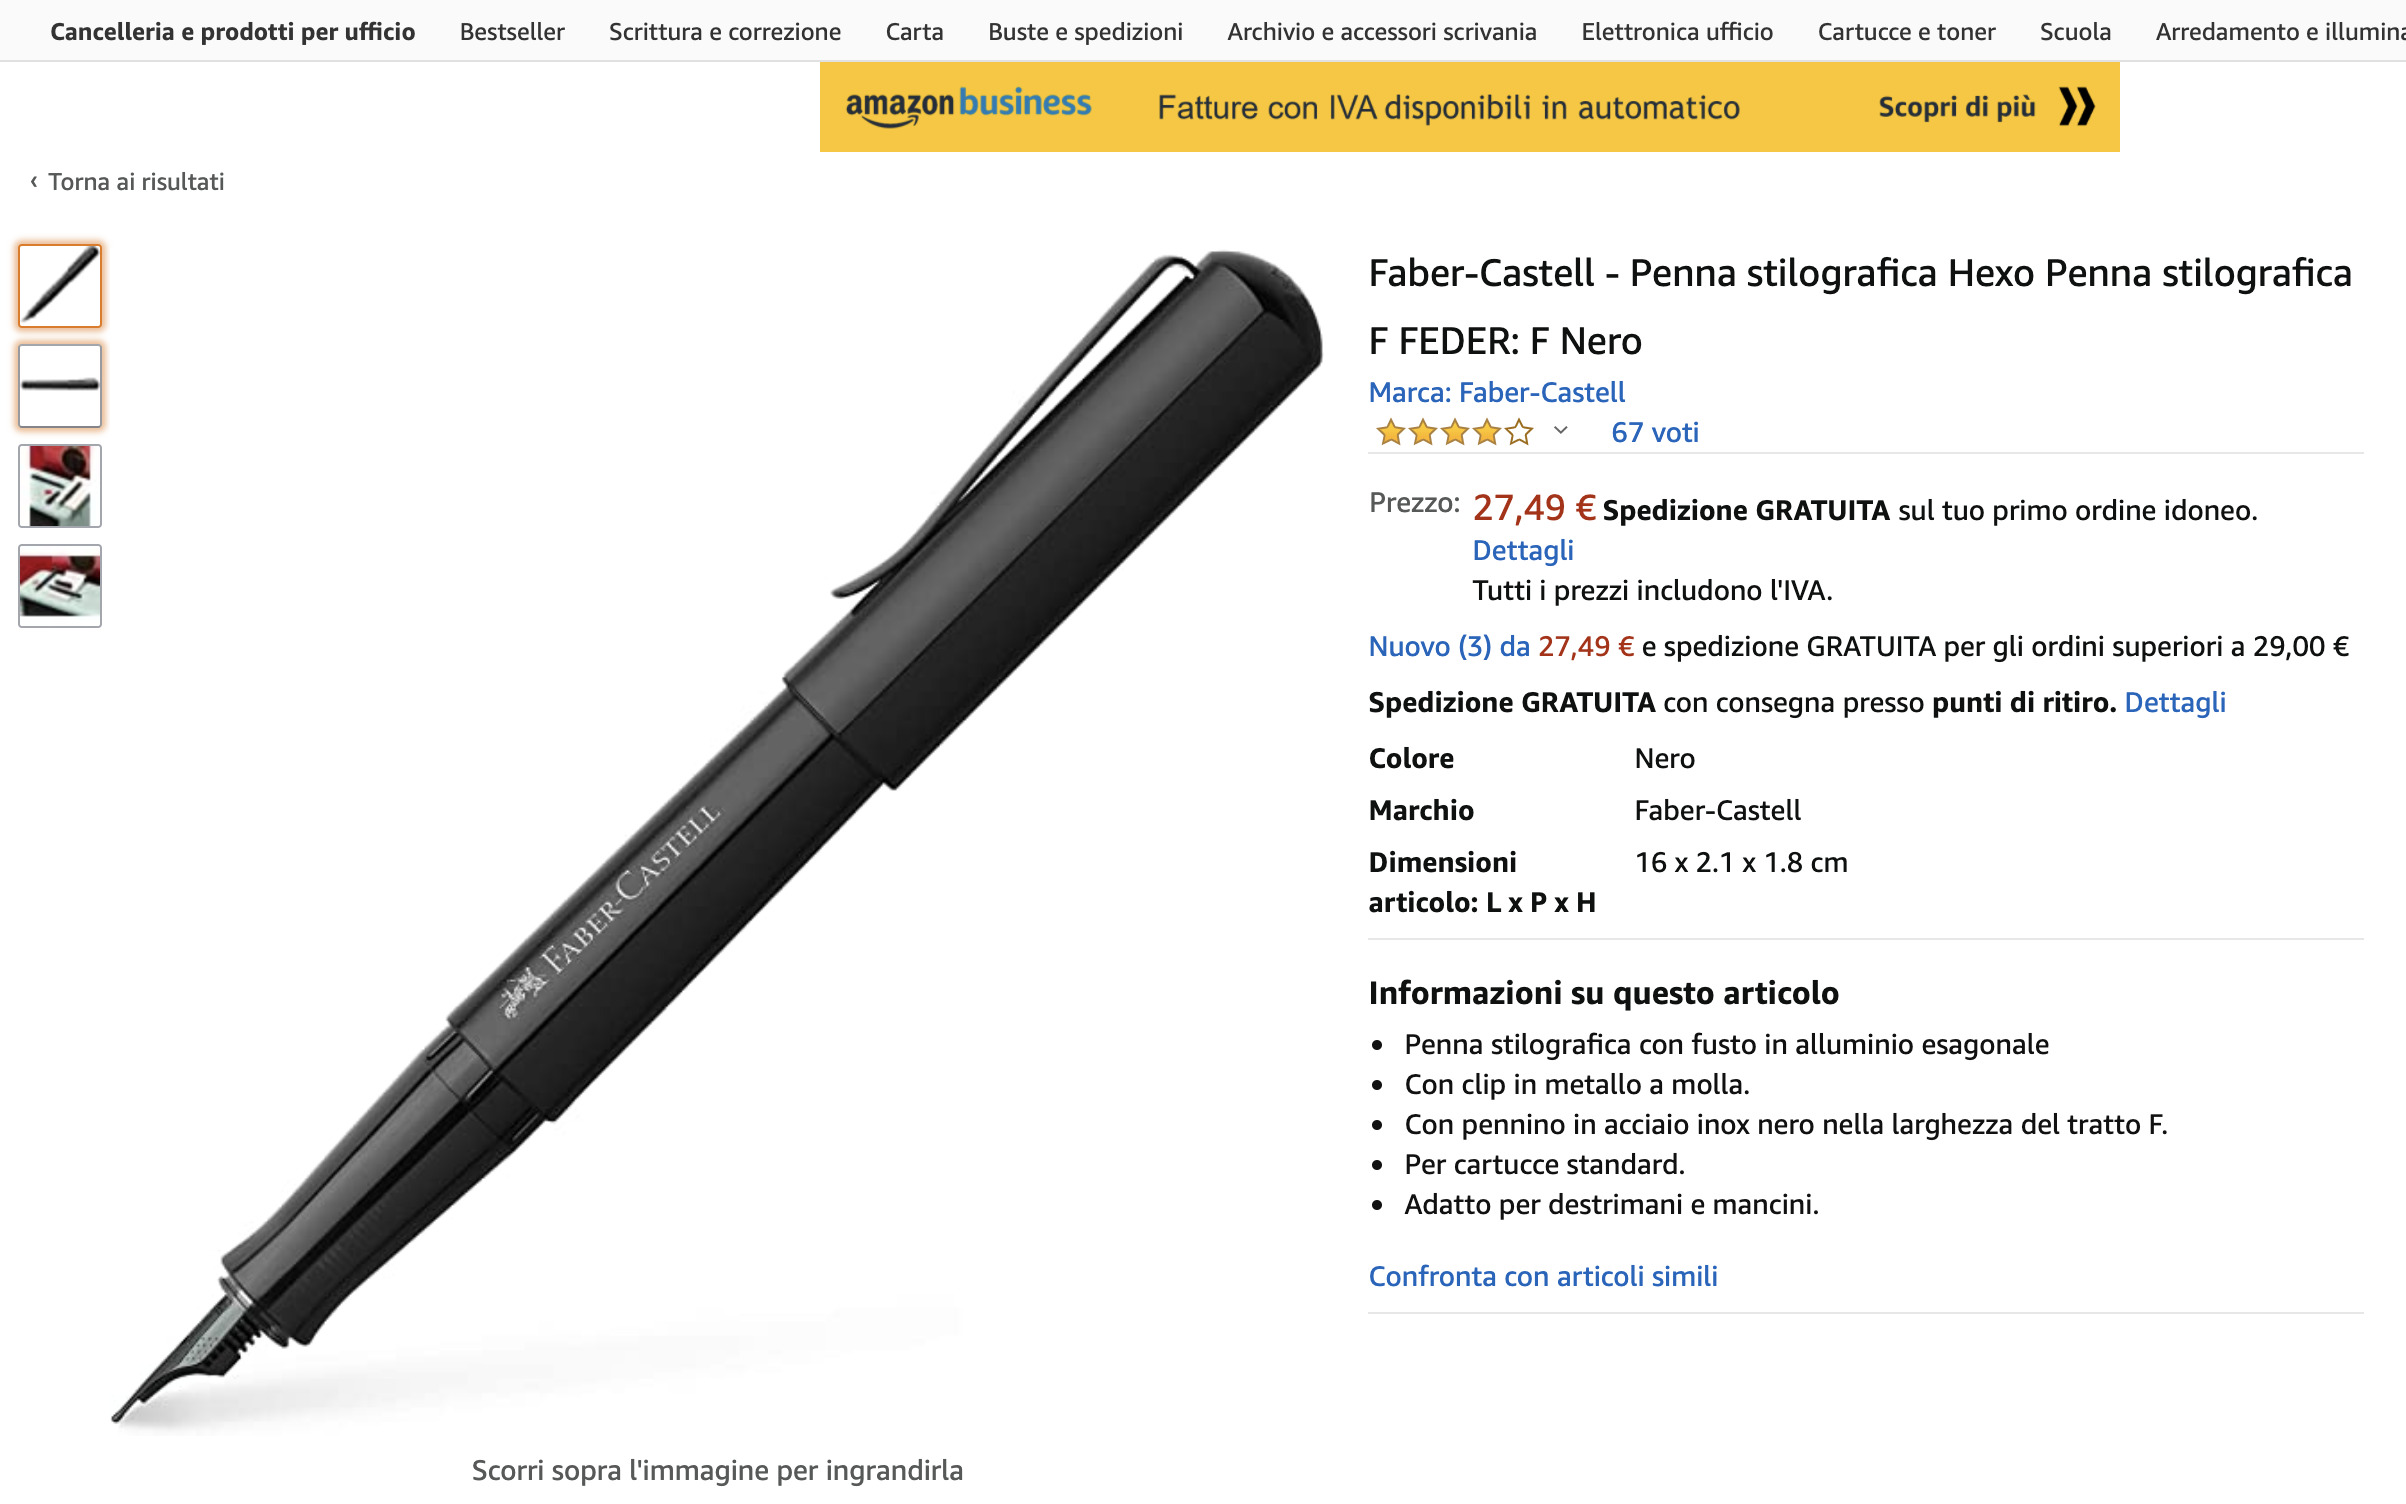
Task: Select the fourth product thumbnail
Action: 60,586
